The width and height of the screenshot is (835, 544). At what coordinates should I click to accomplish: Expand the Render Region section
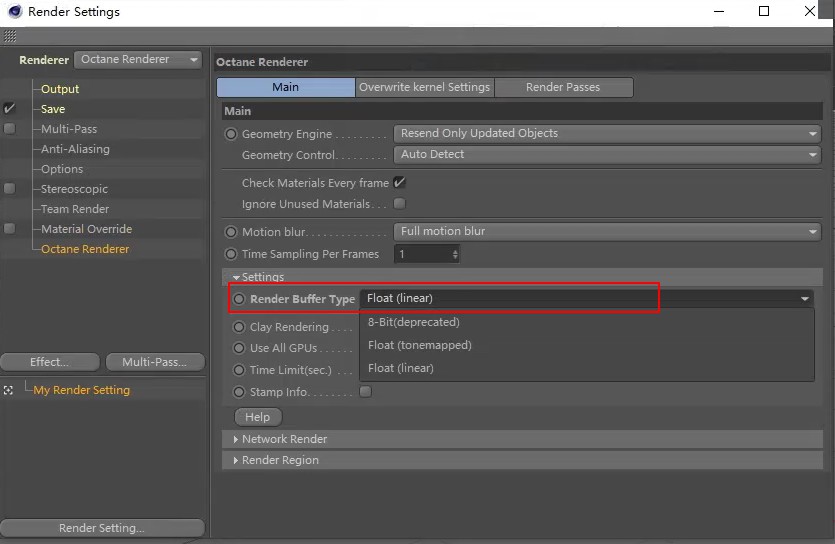(x=235, y=460)
